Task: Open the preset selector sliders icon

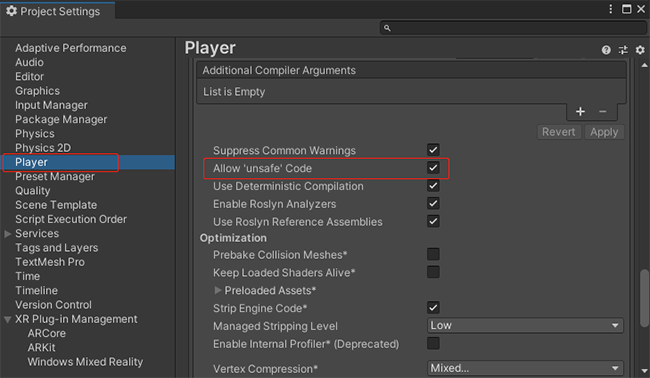Action: pos(623,50)
